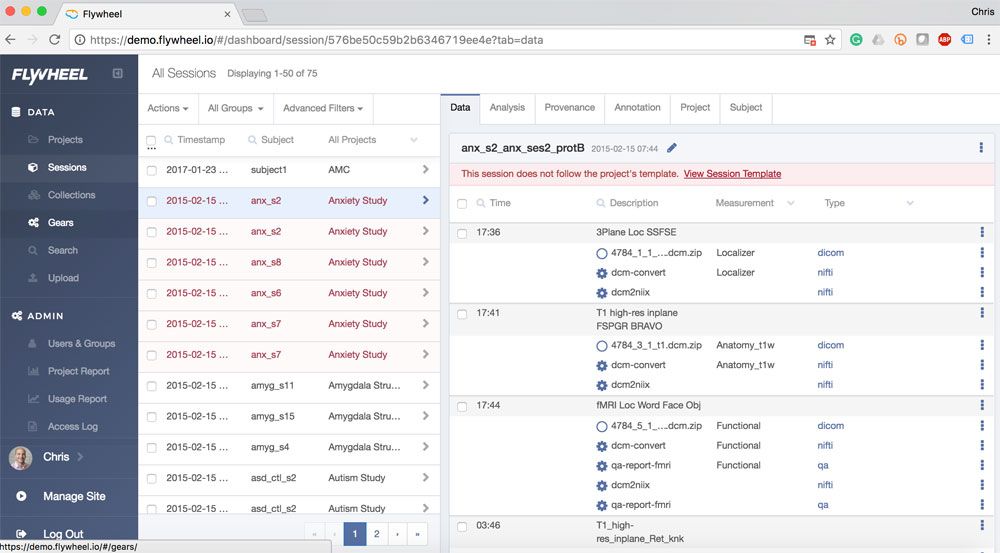Click the circle icon next to 4784_3_1_t1.dcm.zip
Viewport: 1000px width, 553px height.
click(x=601, y=345)
